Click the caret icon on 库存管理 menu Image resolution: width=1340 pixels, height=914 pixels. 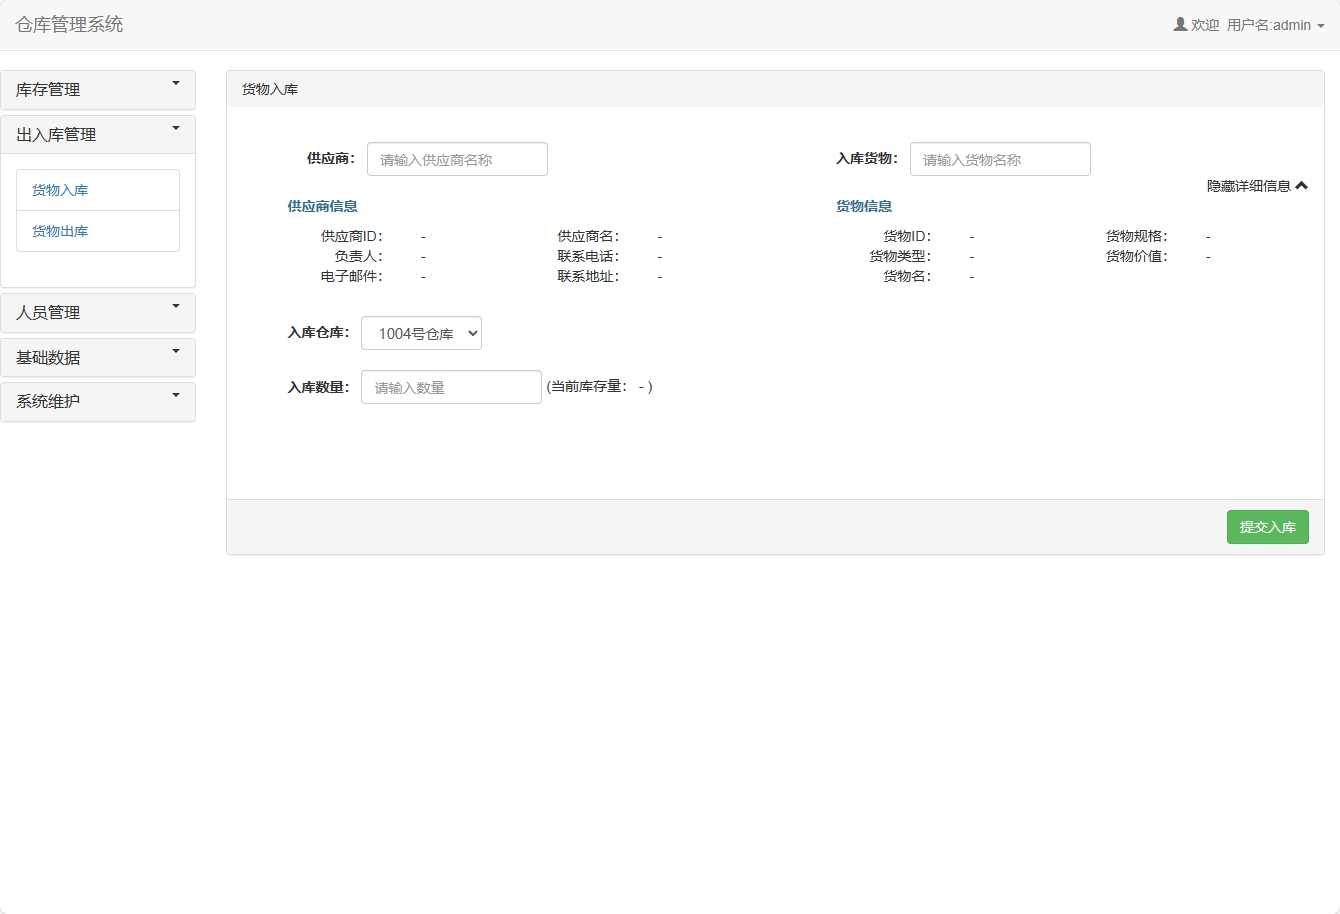pos(178,84)
